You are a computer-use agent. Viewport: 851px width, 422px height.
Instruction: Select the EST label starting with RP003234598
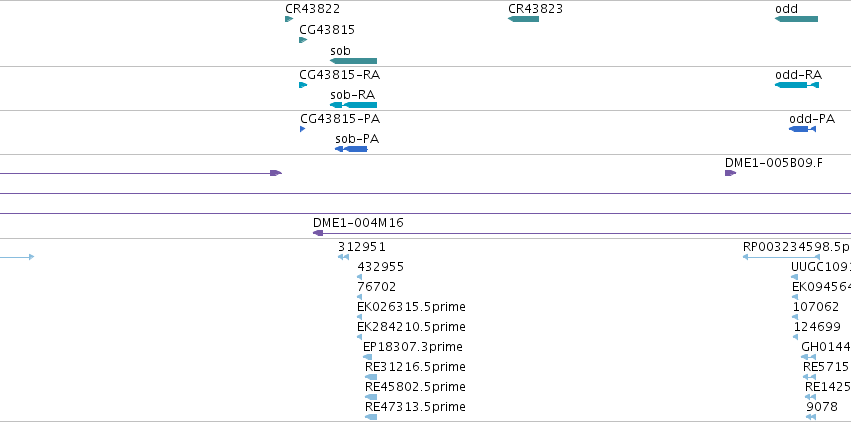(x=797, y=247)
